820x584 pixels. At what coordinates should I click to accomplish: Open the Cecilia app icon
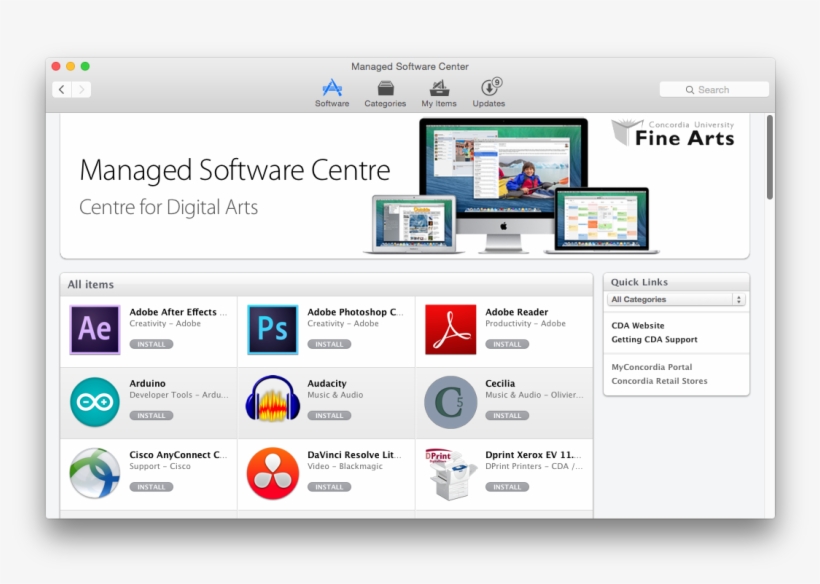point(450,402)
